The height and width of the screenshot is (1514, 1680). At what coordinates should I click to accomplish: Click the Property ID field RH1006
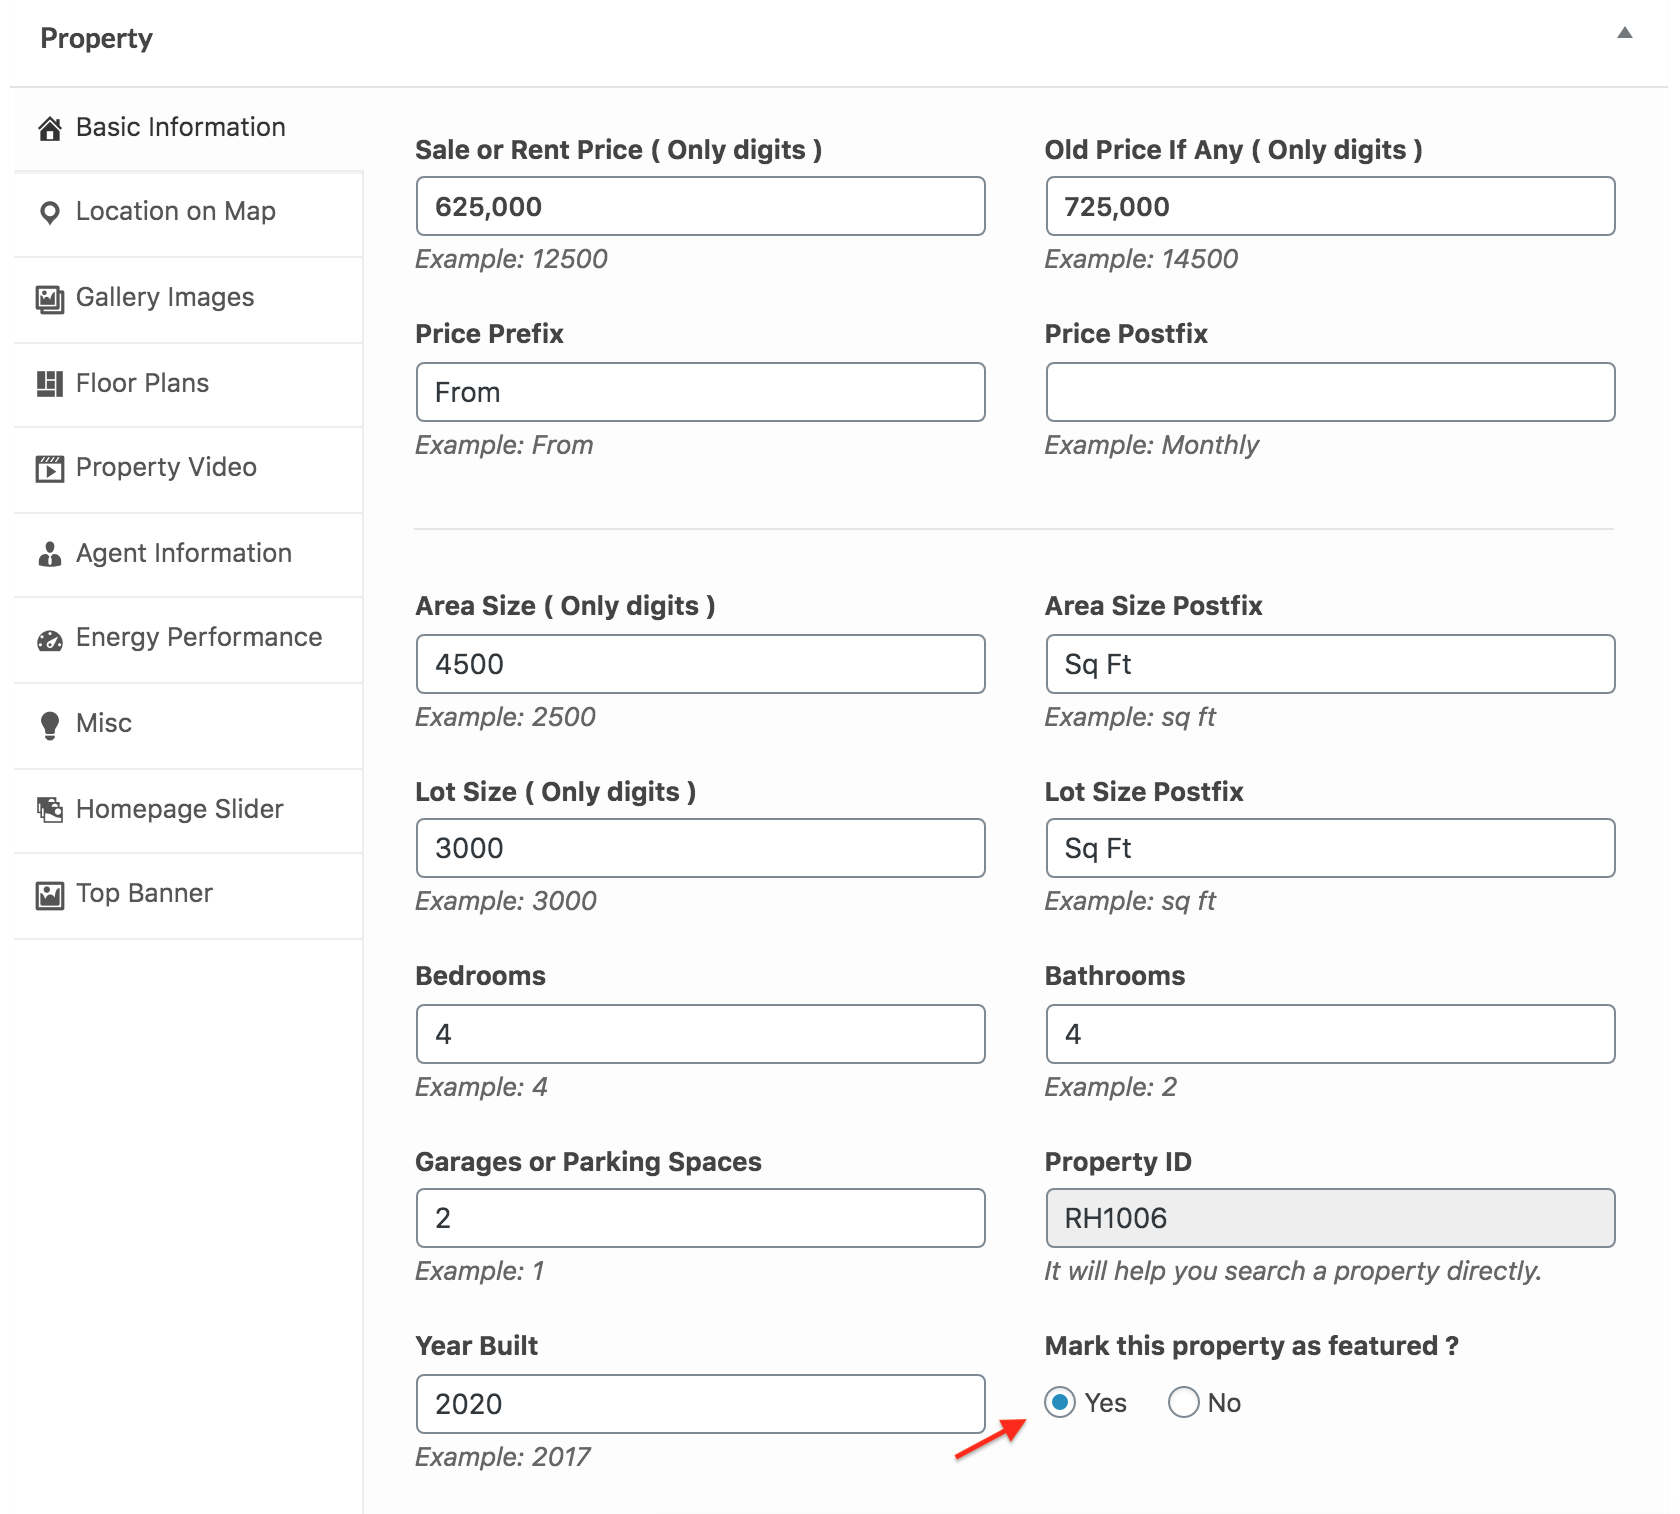[1330, 1218]
